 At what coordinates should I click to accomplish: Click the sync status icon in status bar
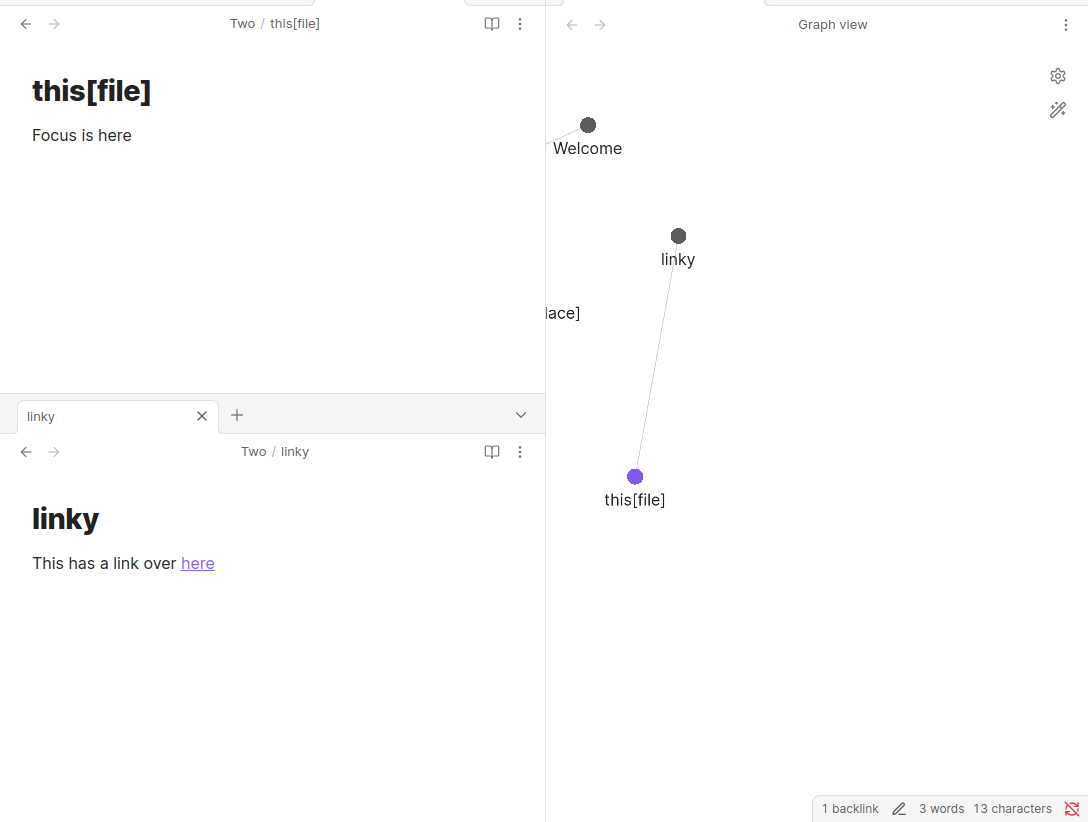click(1072, 809)
